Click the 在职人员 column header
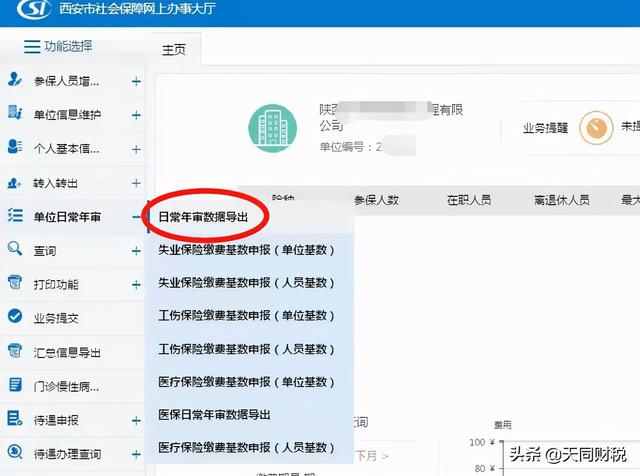 coord(469,200)
